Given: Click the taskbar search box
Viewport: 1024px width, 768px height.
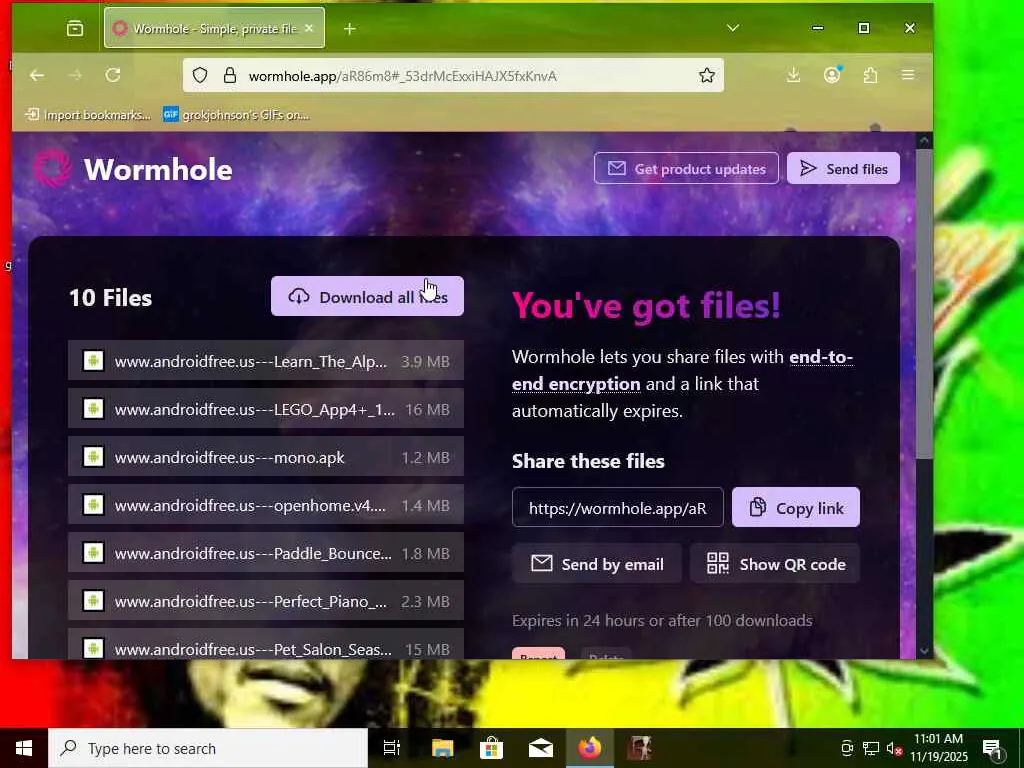Looking at the screenshot, I should click(208, 748).
